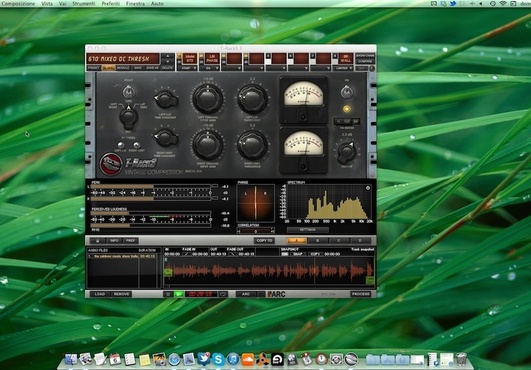Click the lock icon left of INFO
Screen dimensions: 531x370
(x=98, y=241)
